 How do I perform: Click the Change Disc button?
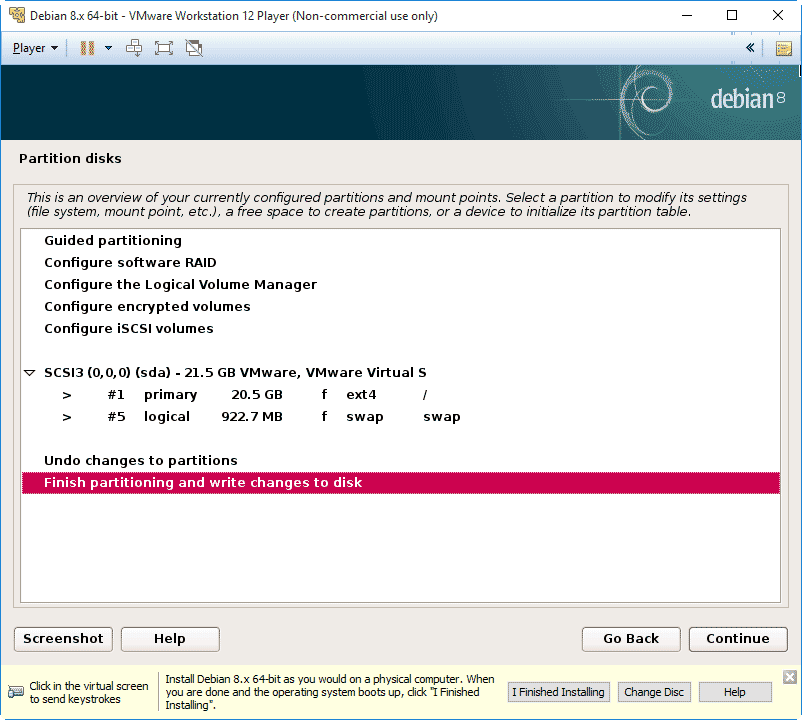pyautogui.click(x=654, y=692)
